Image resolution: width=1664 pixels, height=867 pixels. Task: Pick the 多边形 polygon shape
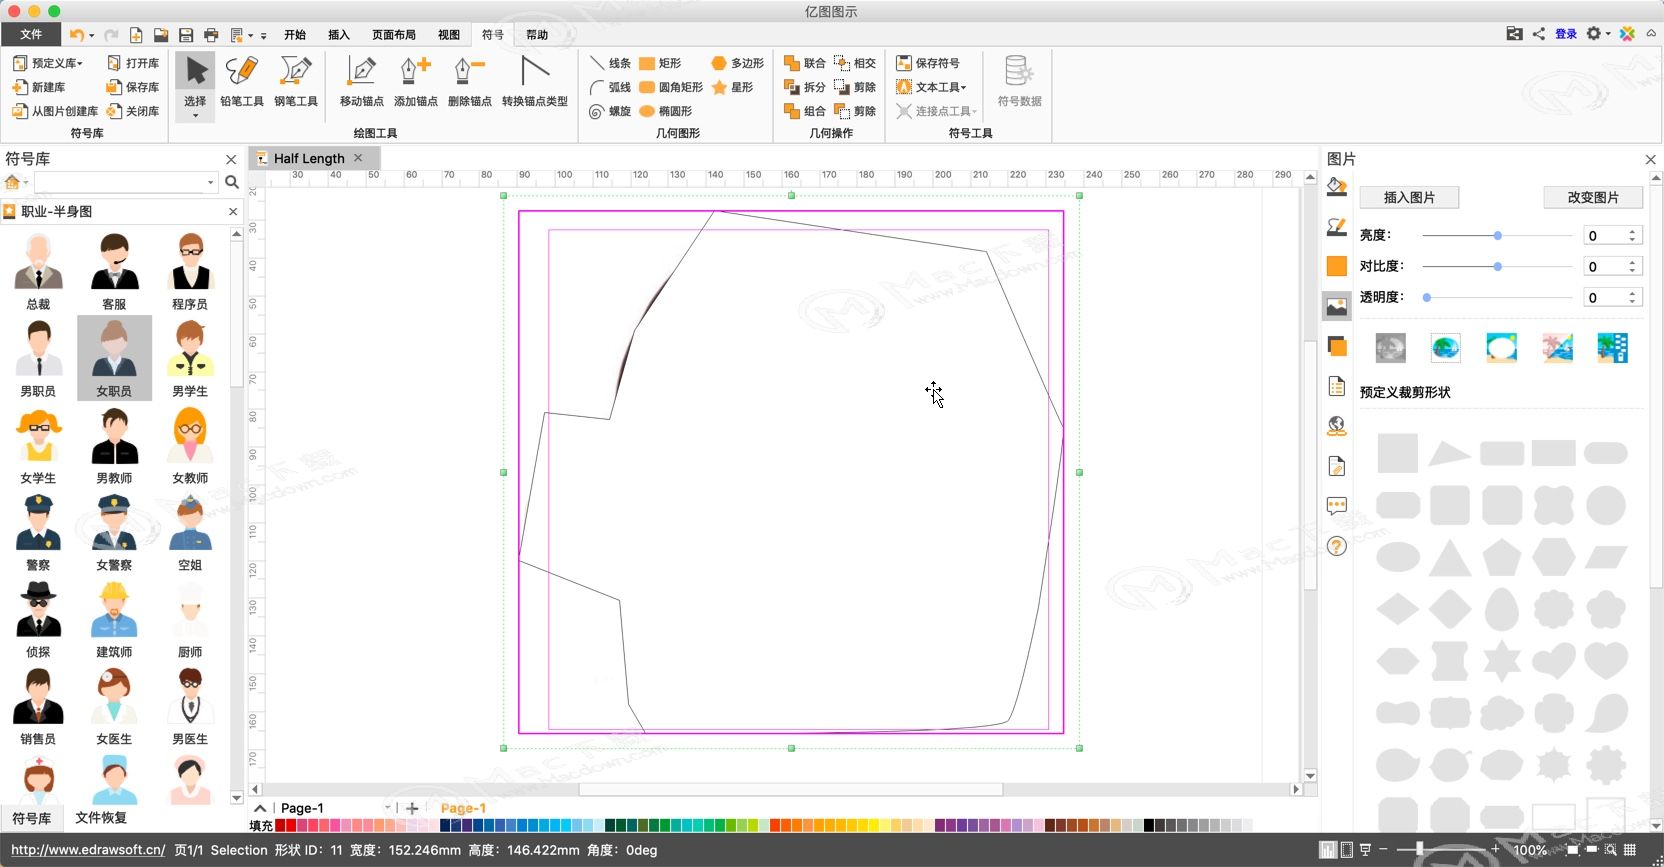coord(737,63)
